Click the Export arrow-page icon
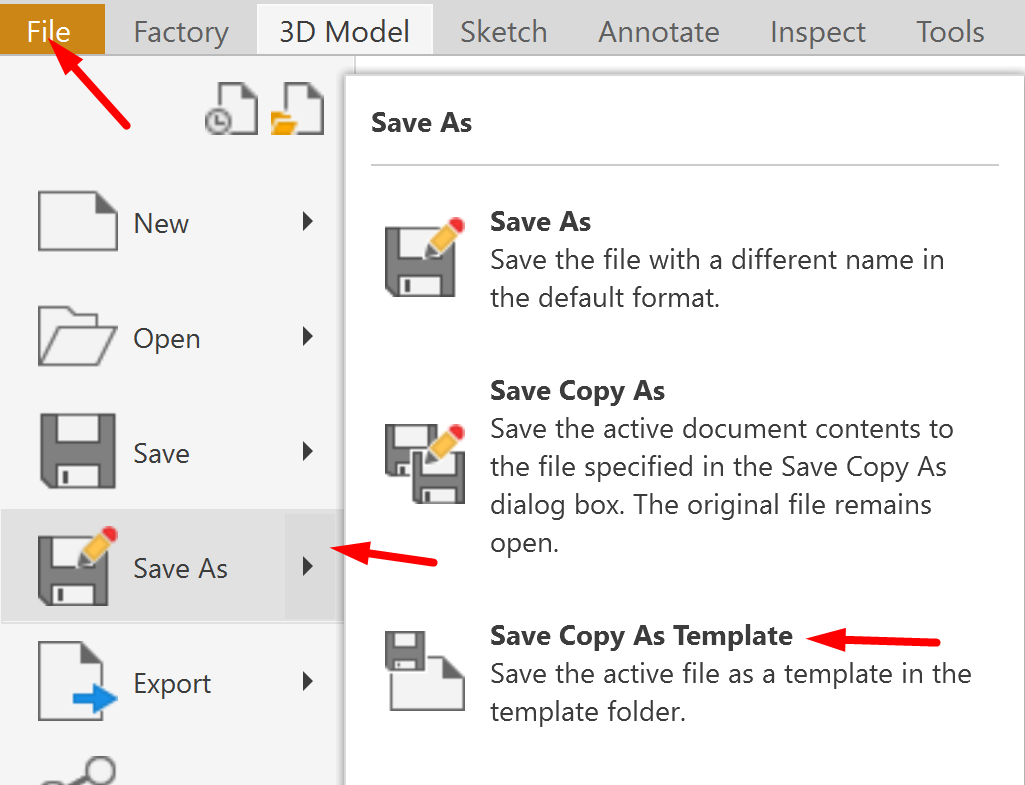This screenshot has width=1025, height=785. [x=77, y=682]
